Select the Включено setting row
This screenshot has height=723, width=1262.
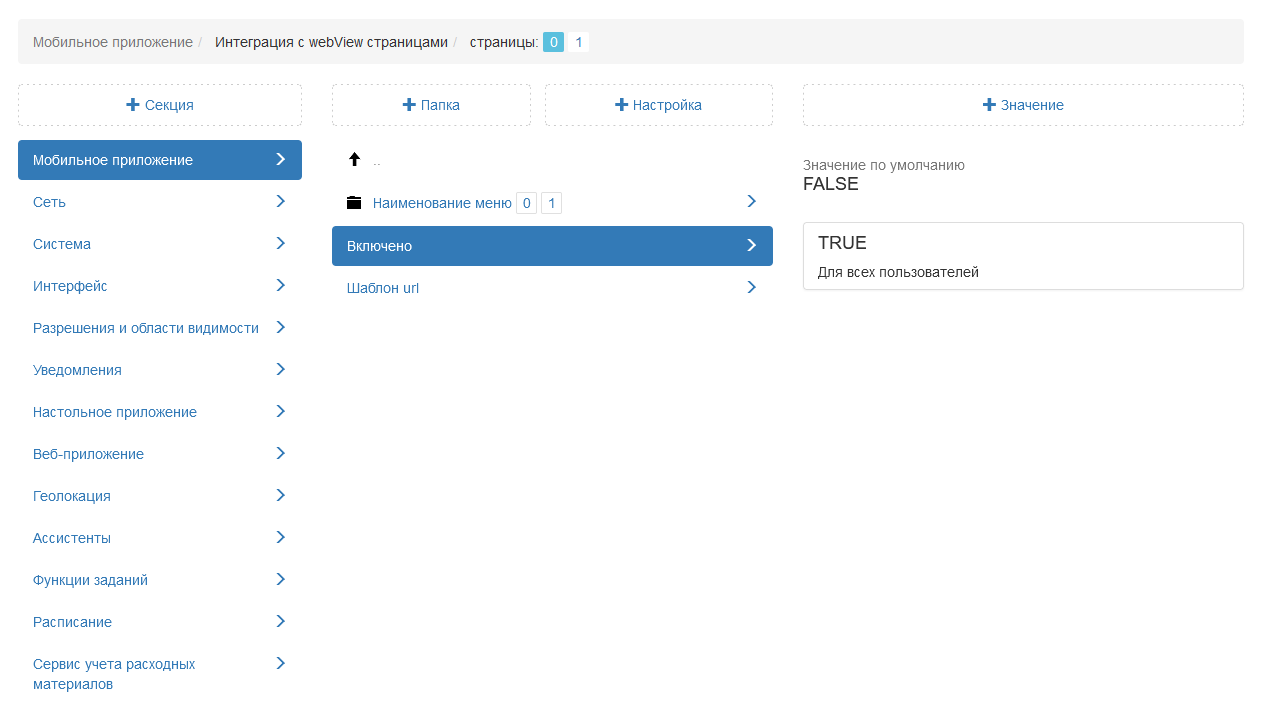point(551,246)
